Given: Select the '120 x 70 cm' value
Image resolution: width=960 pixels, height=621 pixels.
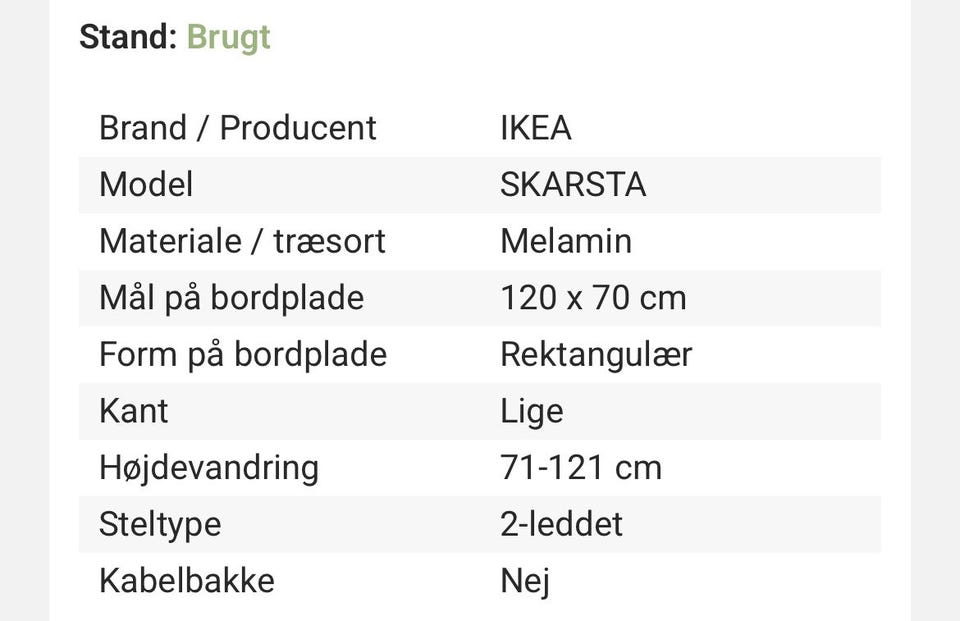Looking at the screenshot, I should (x=593, y=298).
